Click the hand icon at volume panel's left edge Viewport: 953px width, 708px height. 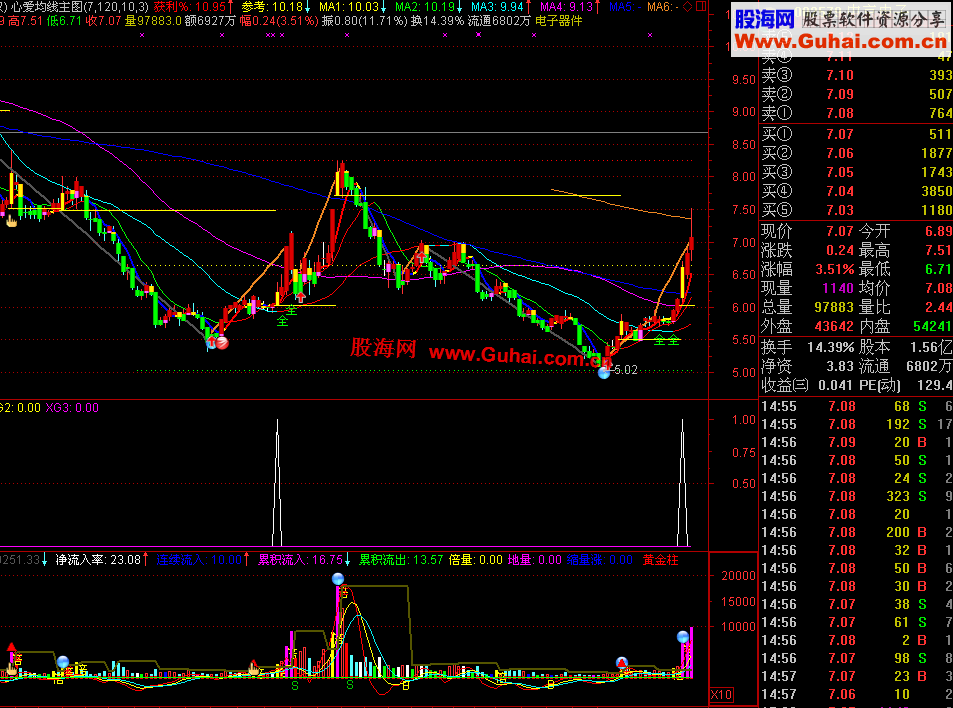coord(12,670)
